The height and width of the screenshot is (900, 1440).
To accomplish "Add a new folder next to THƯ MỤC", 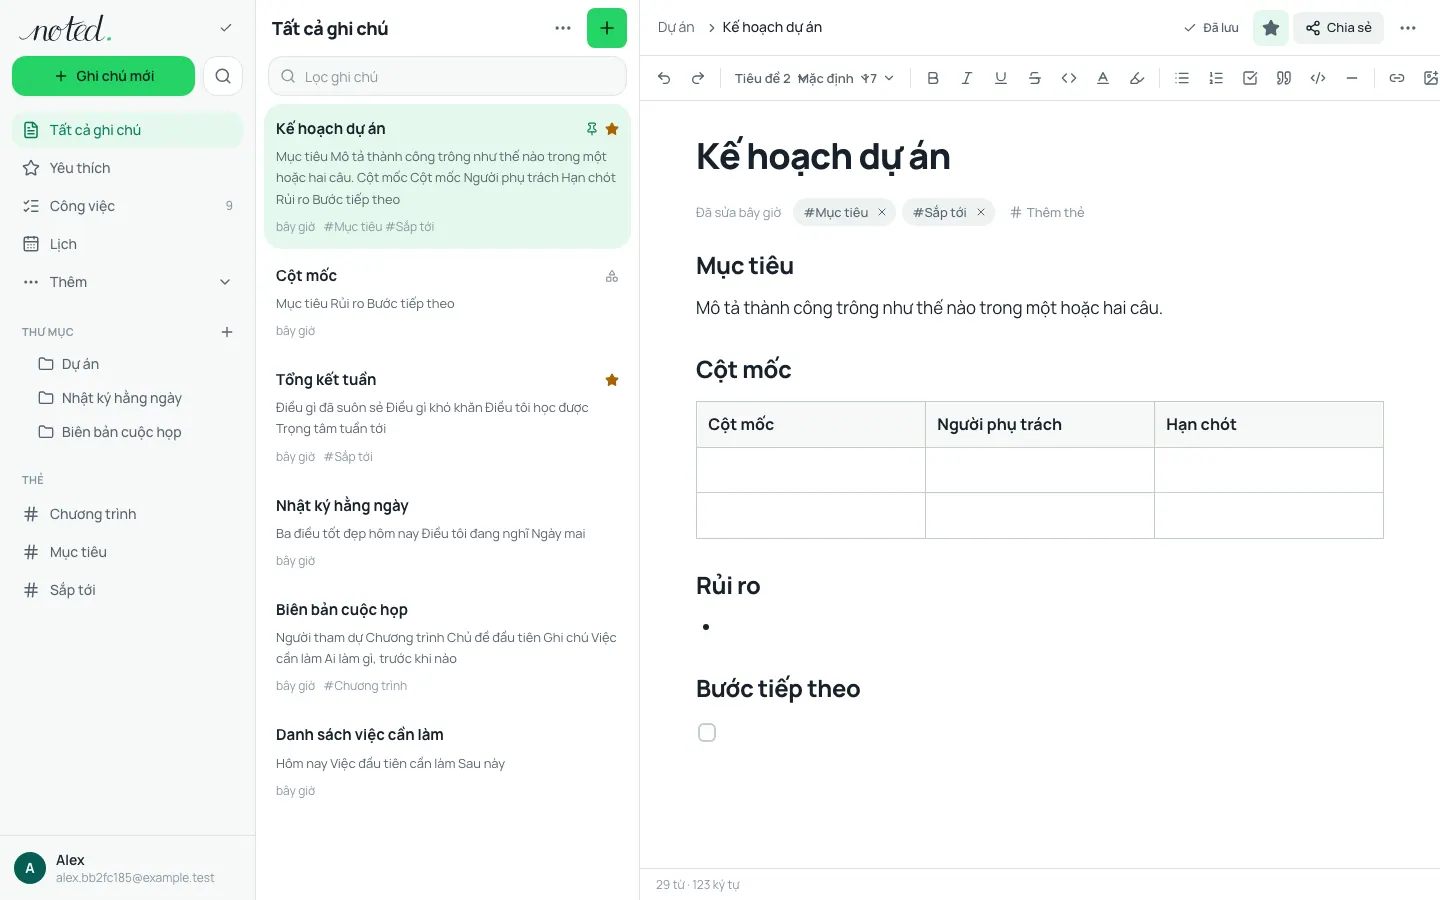I will 227,332.
